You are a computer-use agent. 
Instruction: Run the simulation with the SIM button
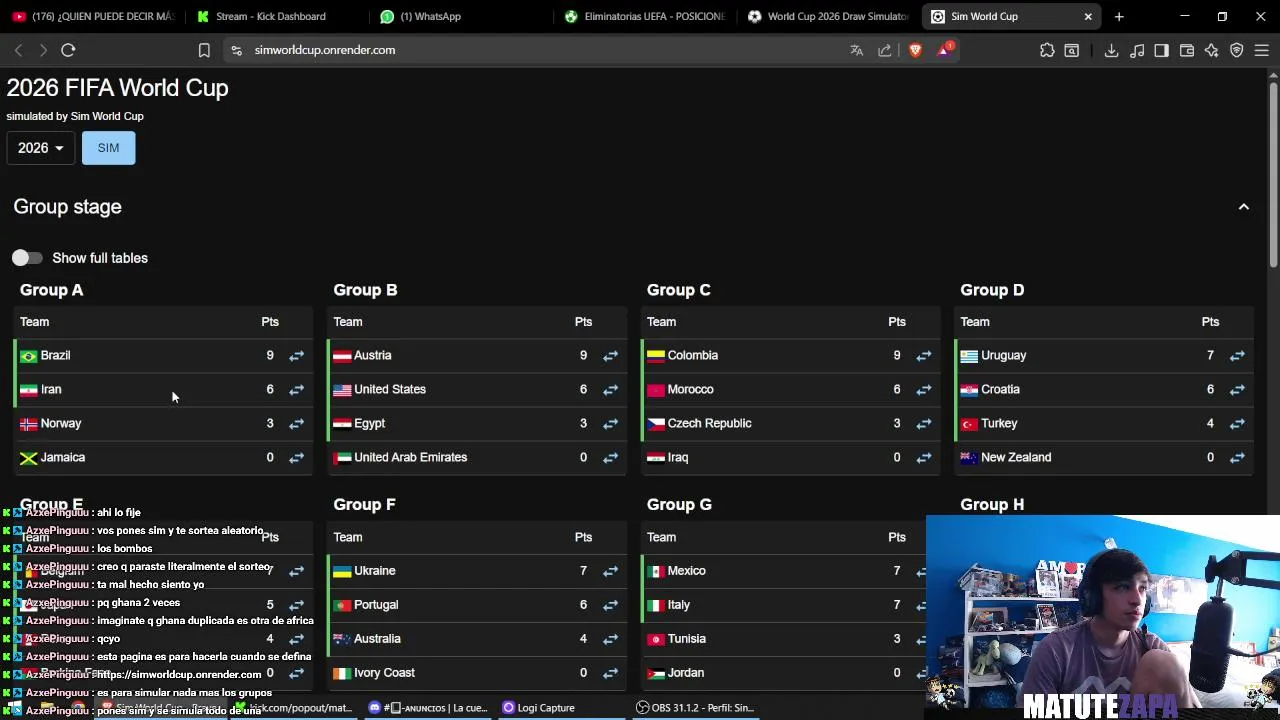[x=108, y=148]
